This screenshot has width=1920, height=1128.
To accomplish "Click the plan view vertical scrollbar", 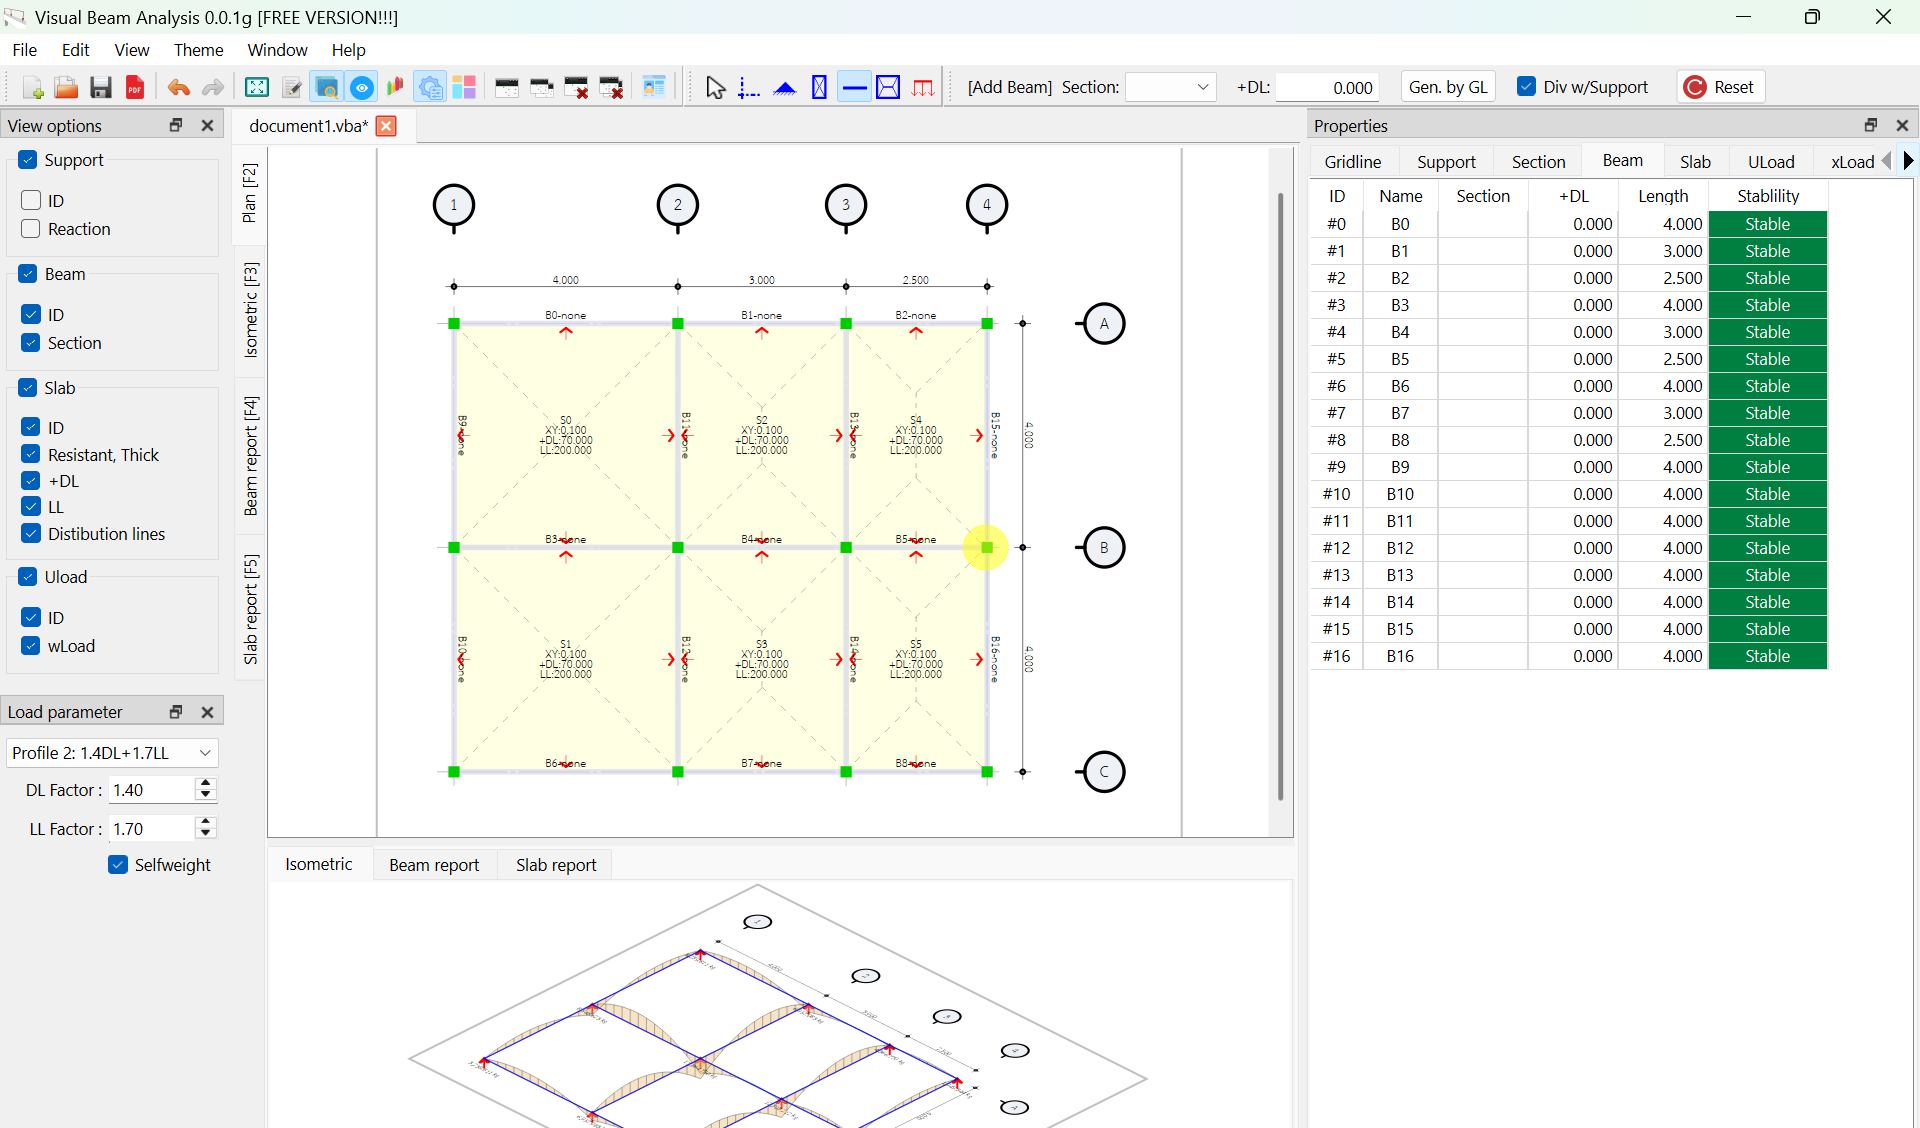I will point(1280,495).
